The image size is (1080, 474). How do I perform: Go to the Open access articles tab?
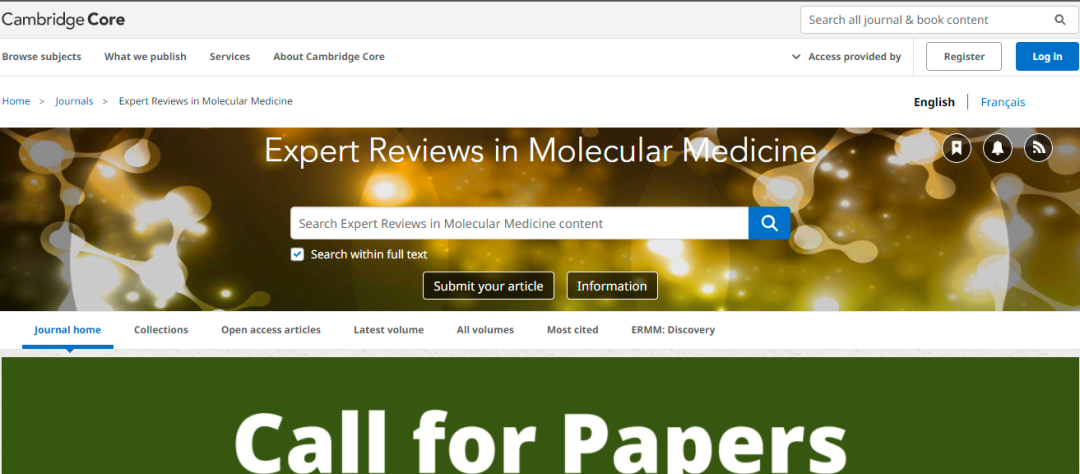click(271, 330)
